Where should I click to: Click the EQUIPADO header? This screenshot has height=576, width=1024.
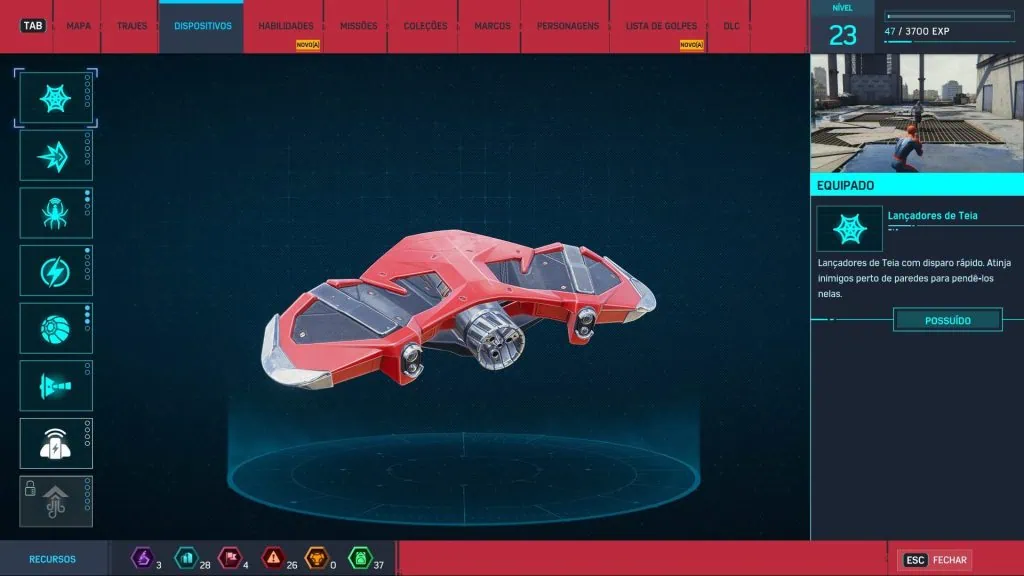[917, 185]
